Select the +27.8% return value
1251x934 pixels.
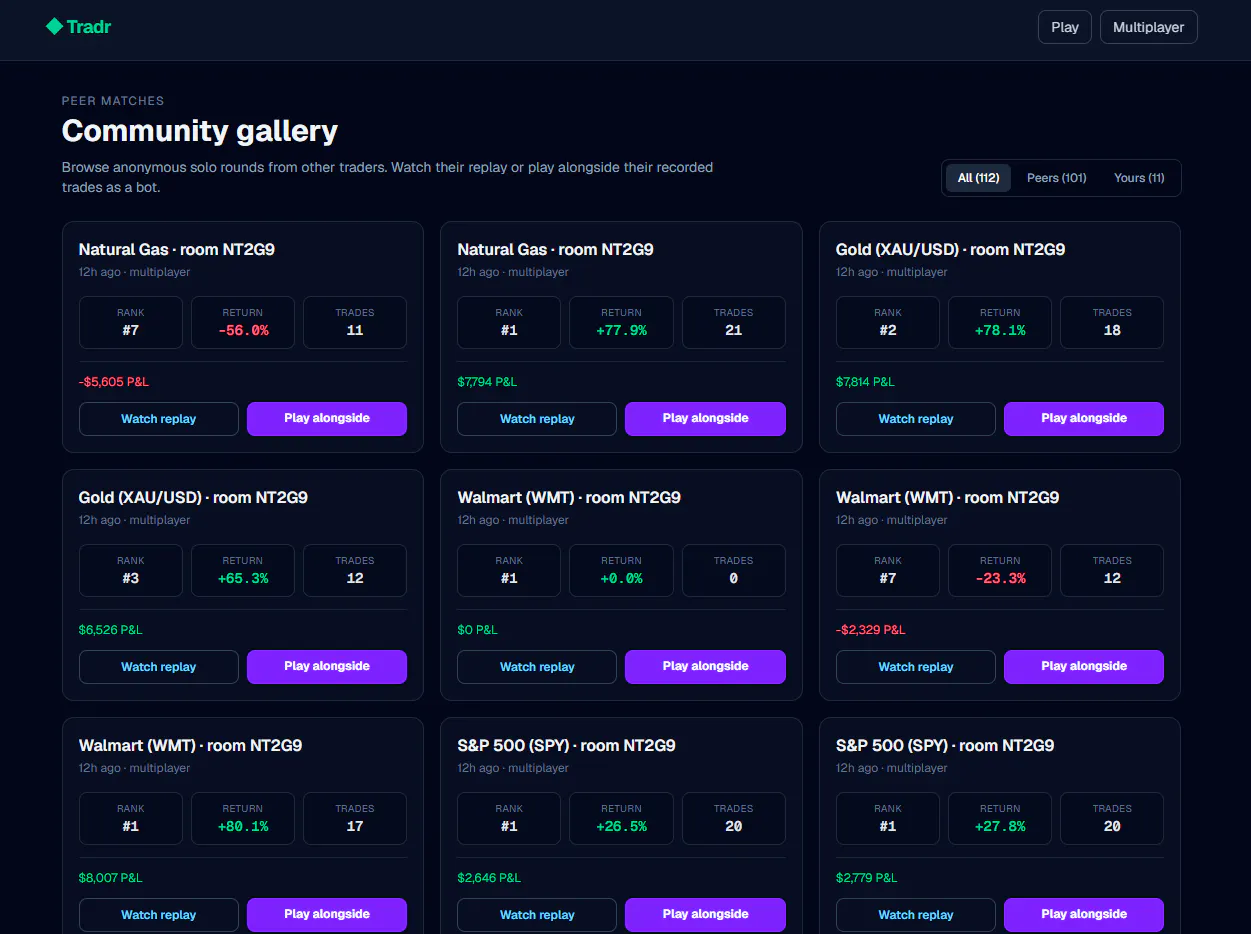1000,826
